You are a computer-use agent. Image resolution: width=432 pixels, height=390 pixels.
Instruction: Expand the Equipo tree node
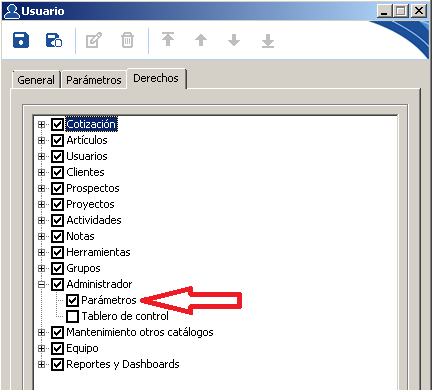41,348
